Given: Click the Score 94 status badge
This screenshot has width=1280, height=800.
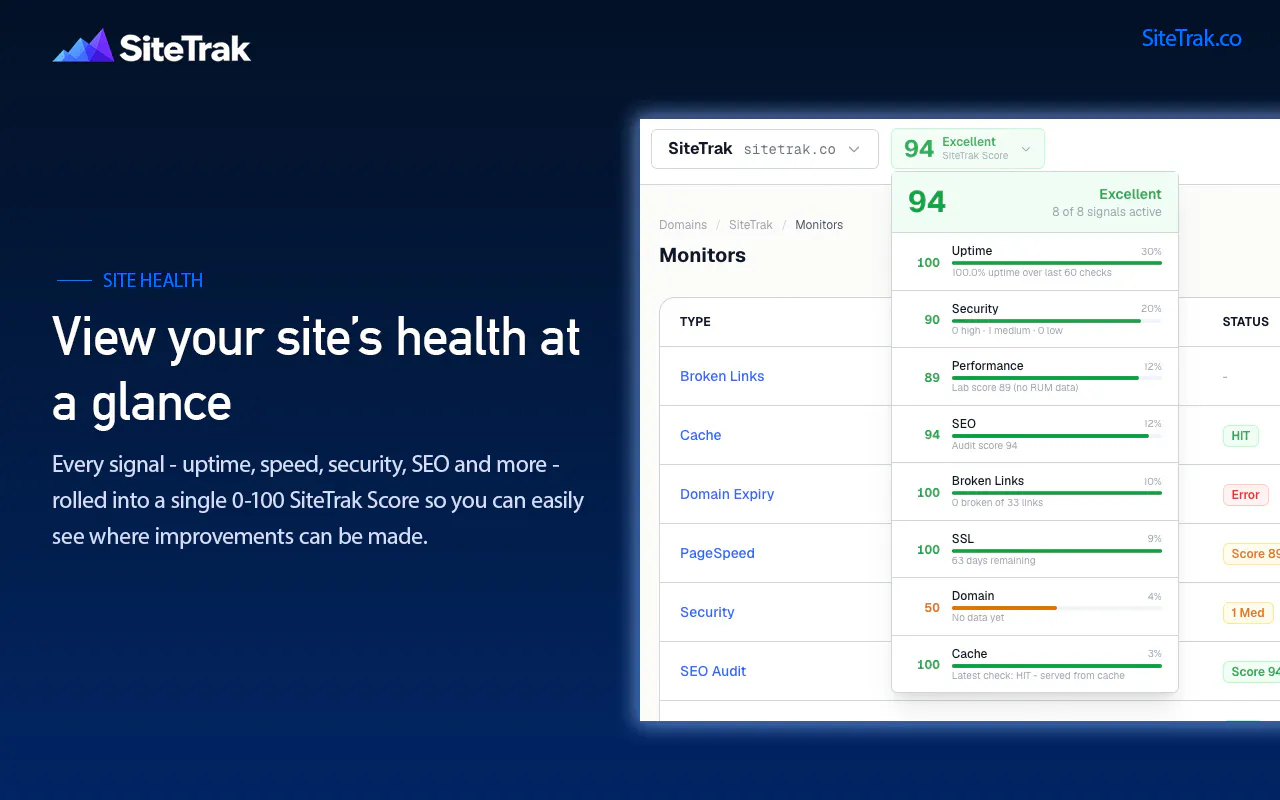Looking at the screenshot, I should pyautogui.click(x=1252, y=672).
